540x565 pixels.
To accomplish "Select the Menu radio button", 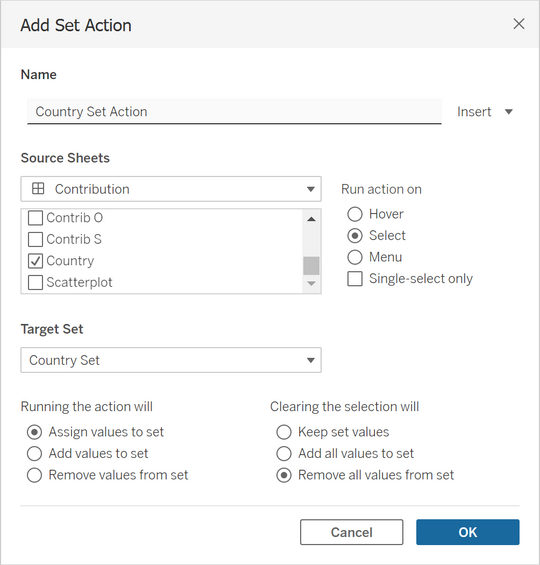I will pos(355,257).
